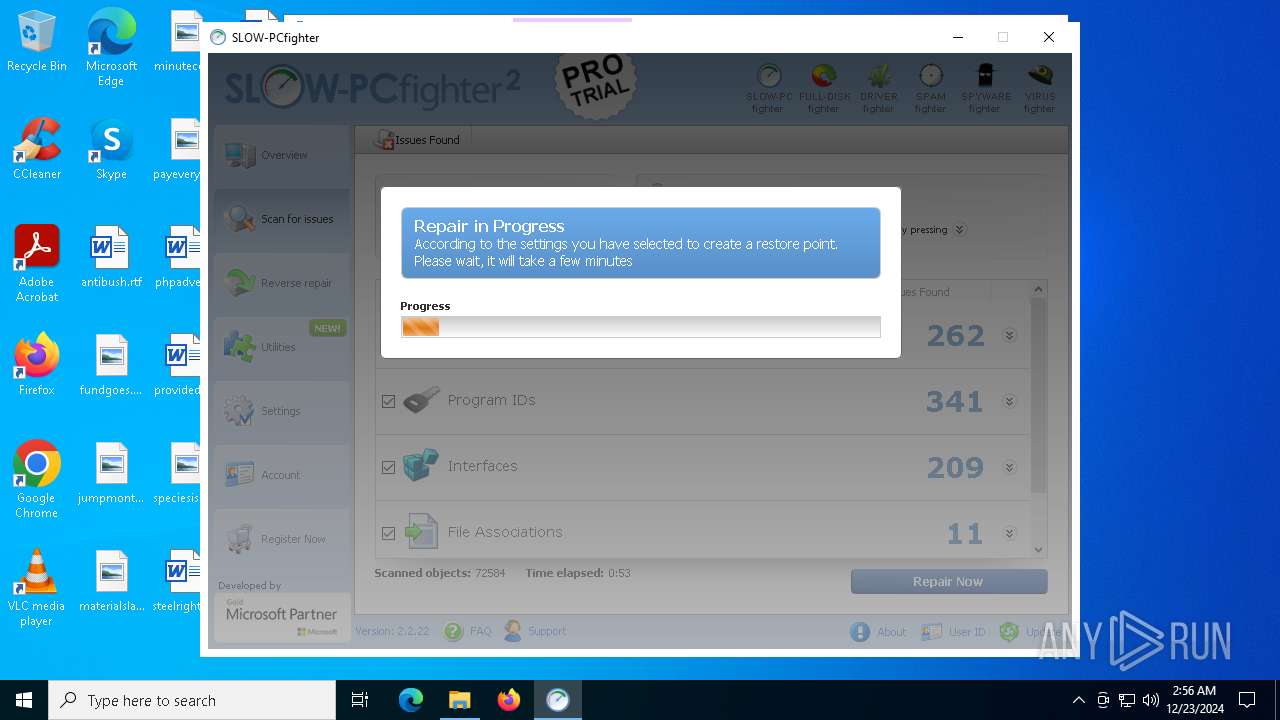Open Adobe Acrobat desktop shortcut

[x=37, y=264]
